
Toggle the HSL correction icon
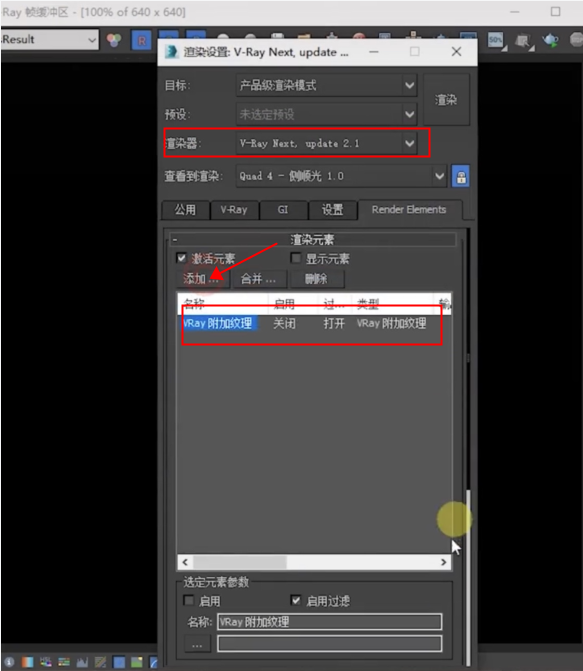(x=45, y=662)
